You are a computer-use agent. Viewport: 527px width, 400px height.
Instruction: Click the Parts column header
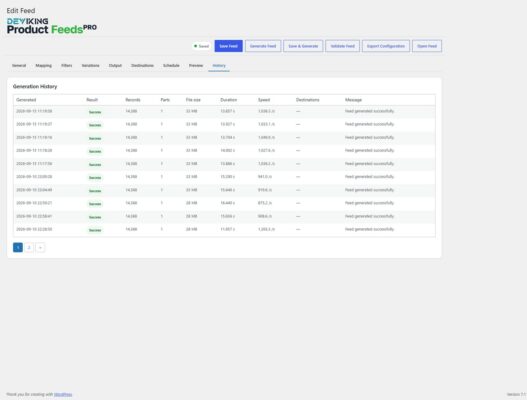[165, 100]
